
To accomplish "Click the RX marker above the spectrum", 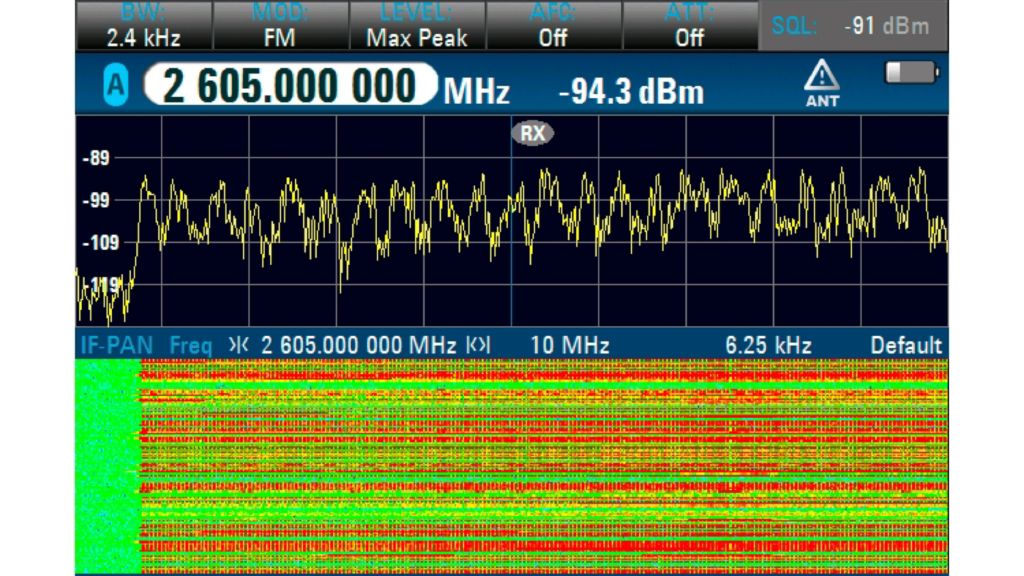I will point(533,132).
